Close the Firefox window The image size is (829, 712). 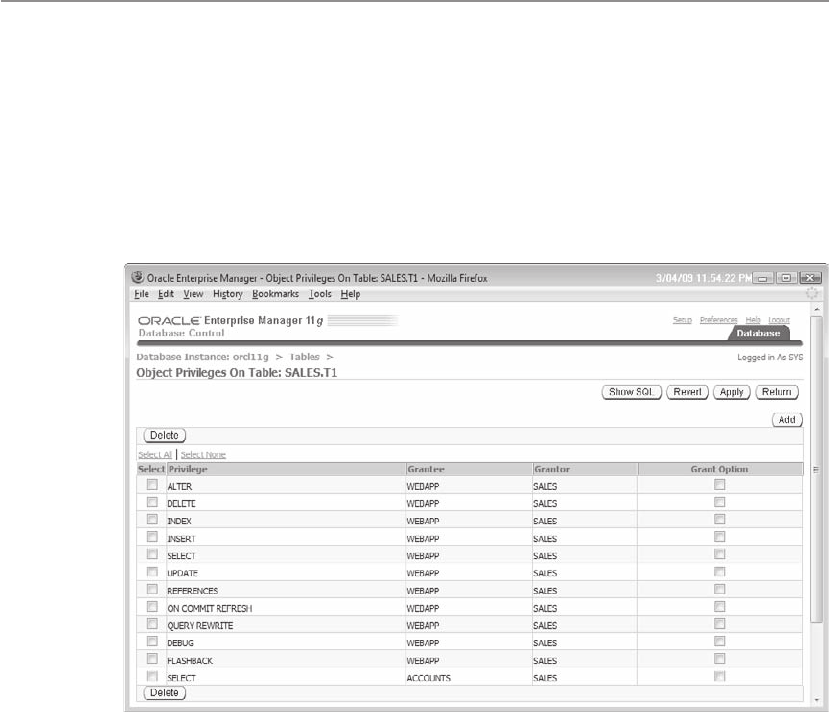click(810, 278)
